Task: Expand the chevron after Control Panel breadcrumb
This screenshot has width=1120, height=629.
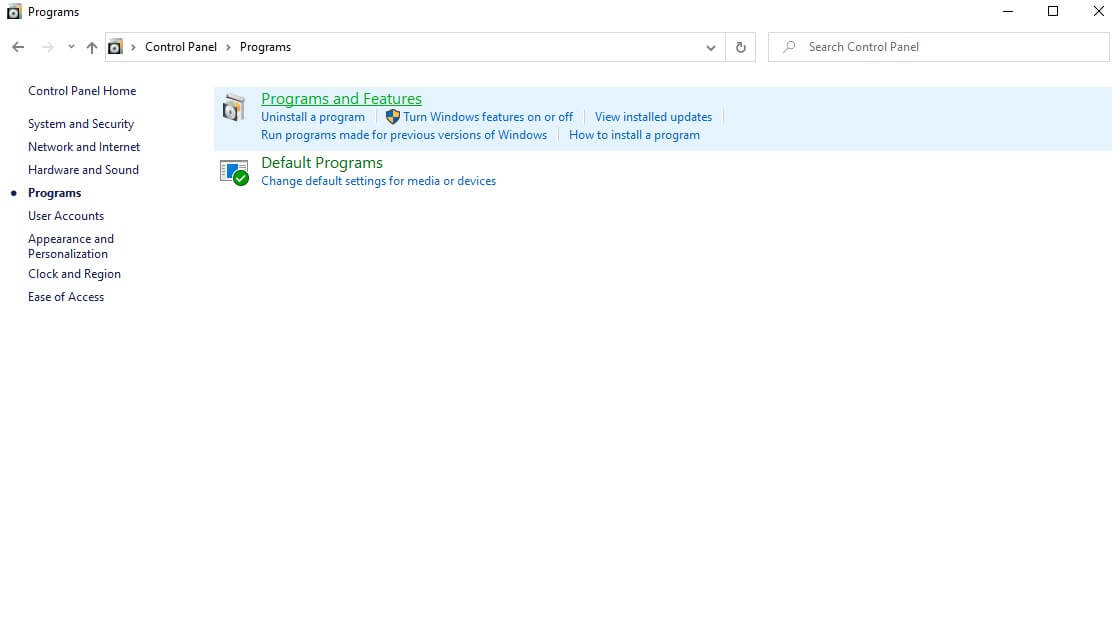Action: tap(229, 47)
